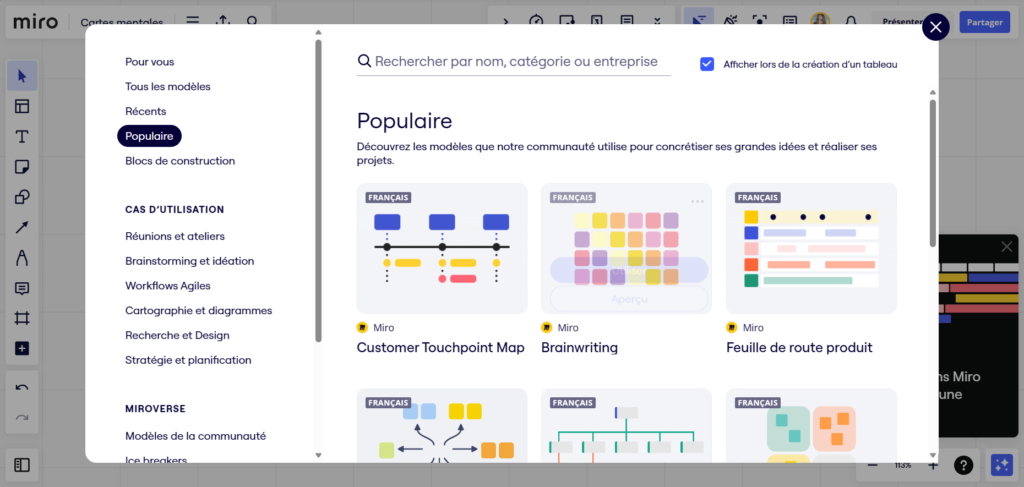Pick the connection line arrow tool

(x=22, y=228)
